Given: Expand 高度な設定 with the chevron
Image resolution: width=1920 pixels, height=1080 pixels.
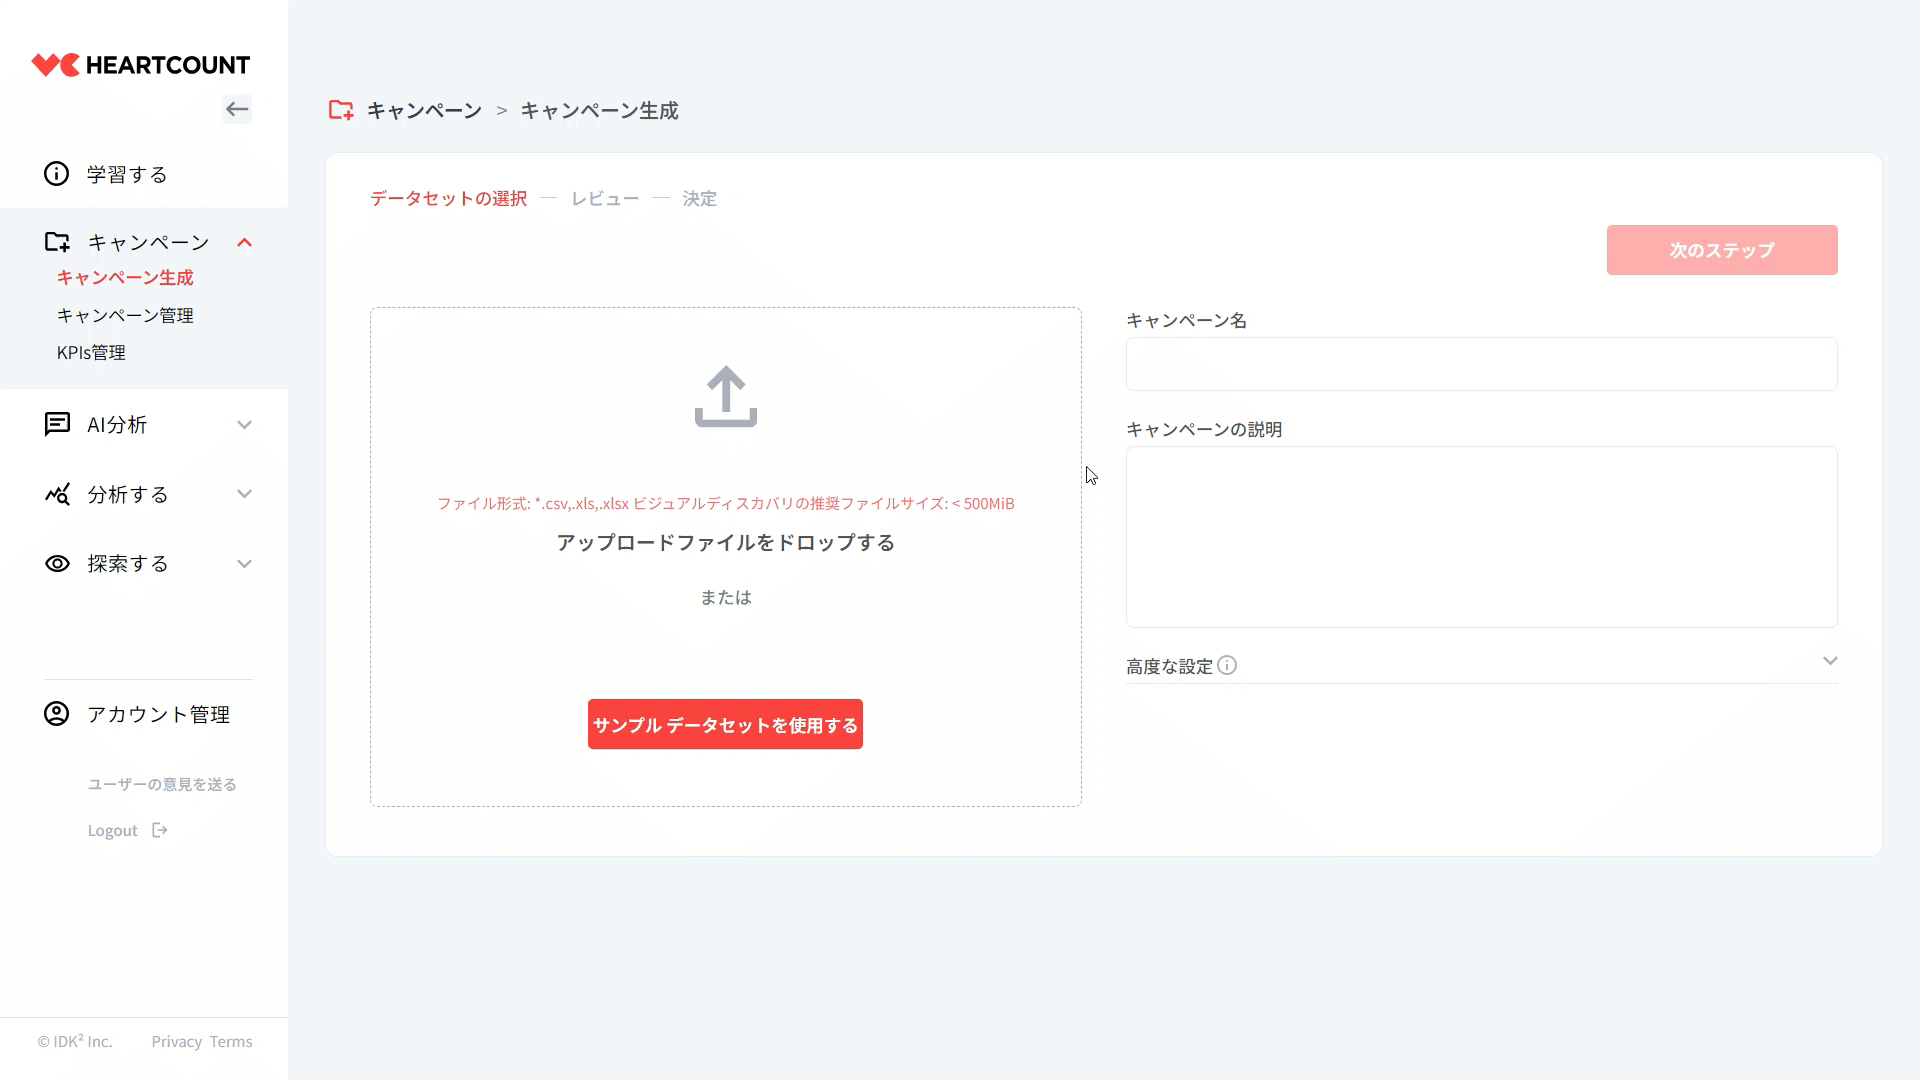Looking at the screenshot, I should [1830, 661].
